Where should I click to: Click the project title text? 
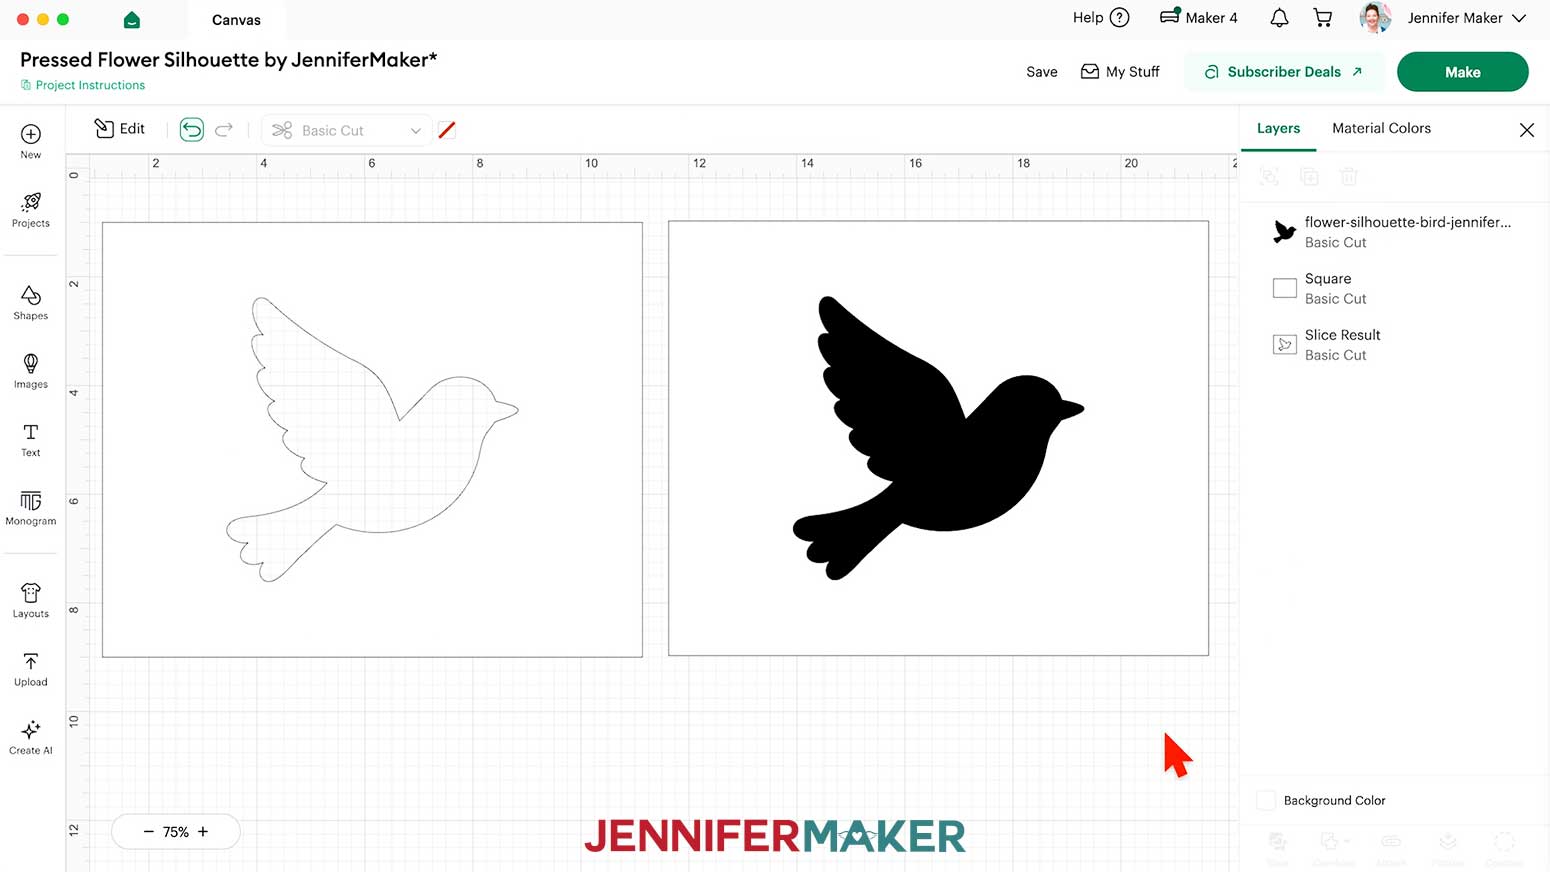point(229,60)
